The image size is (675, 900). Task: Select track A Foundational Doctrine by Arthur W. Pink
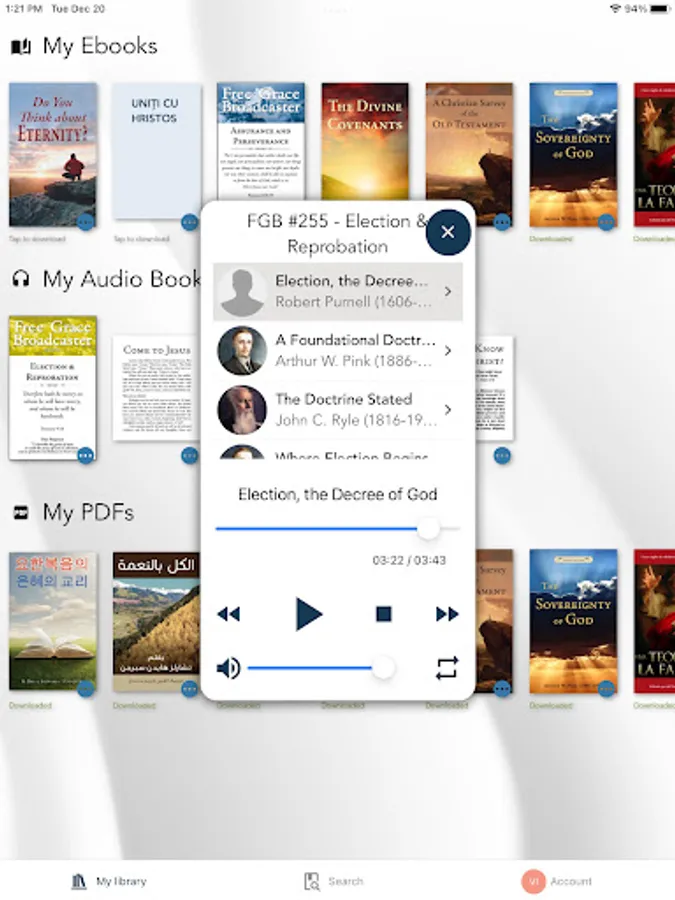tap(338, 351)
